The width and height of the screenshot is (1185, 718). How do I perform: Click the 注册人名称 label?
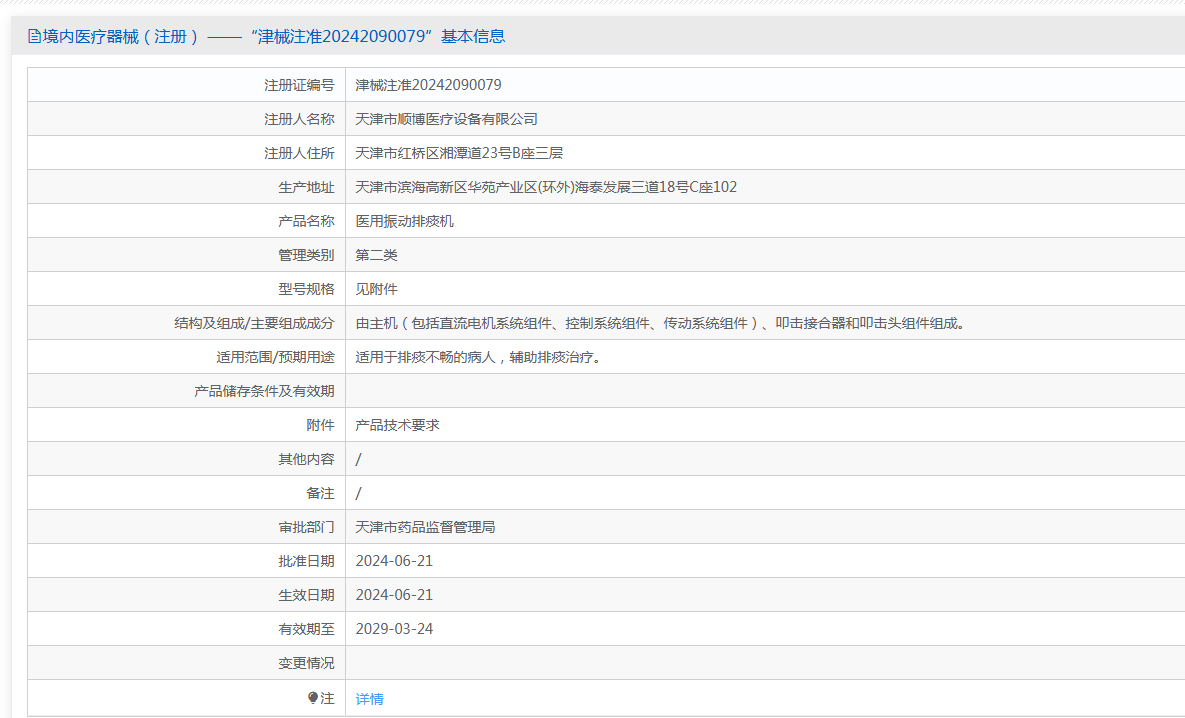click(x=299, y=119)
